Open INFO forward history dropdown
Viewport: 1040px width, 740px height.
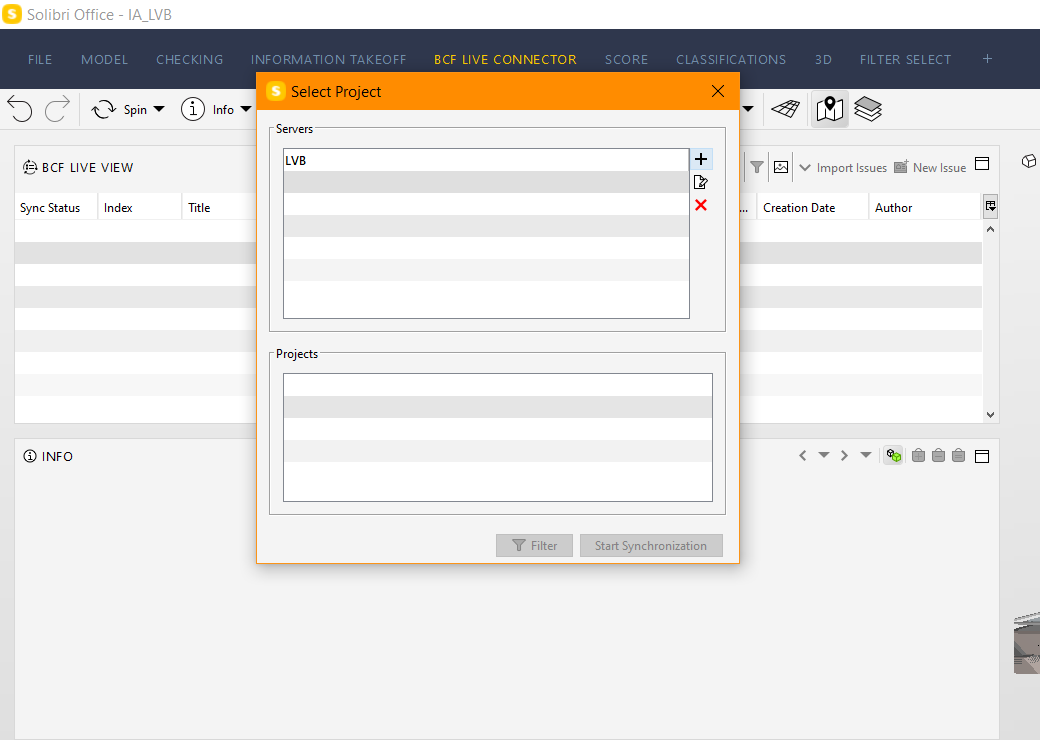(866, 455)
